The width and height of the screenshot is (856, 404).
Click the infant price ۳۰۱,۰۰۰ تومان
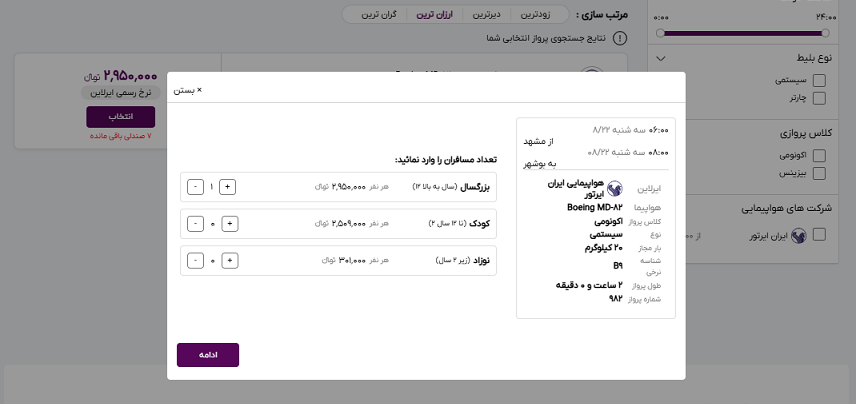pos(344,260)
